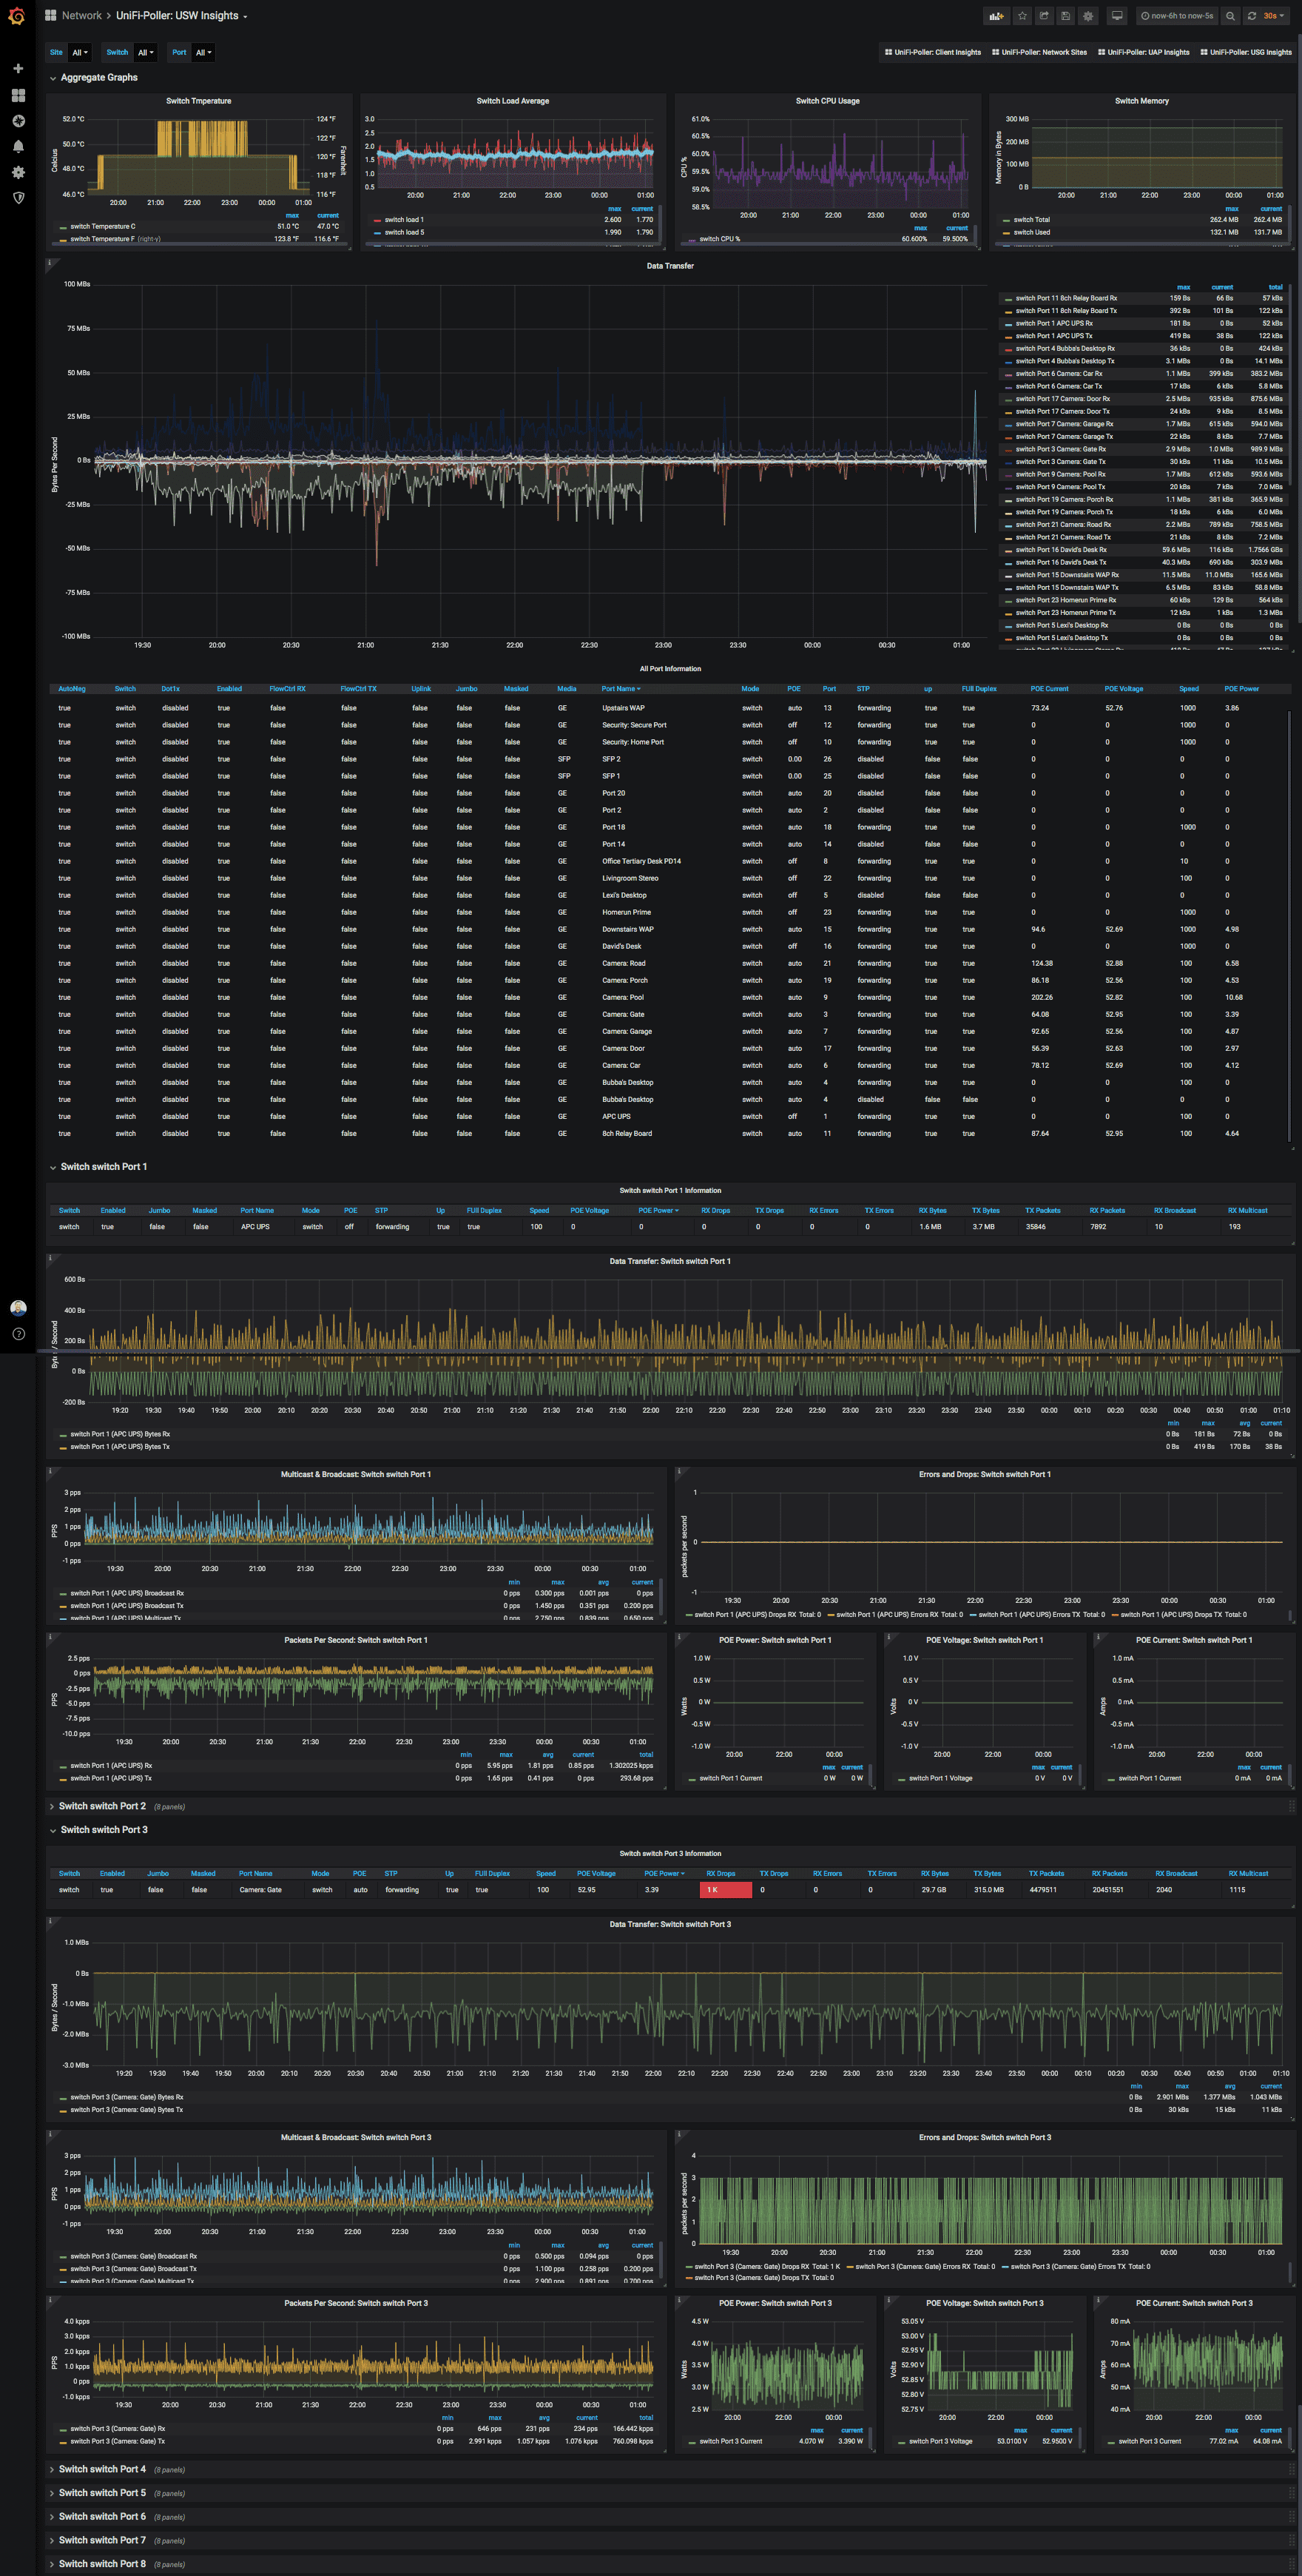Toggle 'switch Port 1 APC UPS Rx' legend series
This screenshot has width=1302, height=2576.
click(1054, 323)
